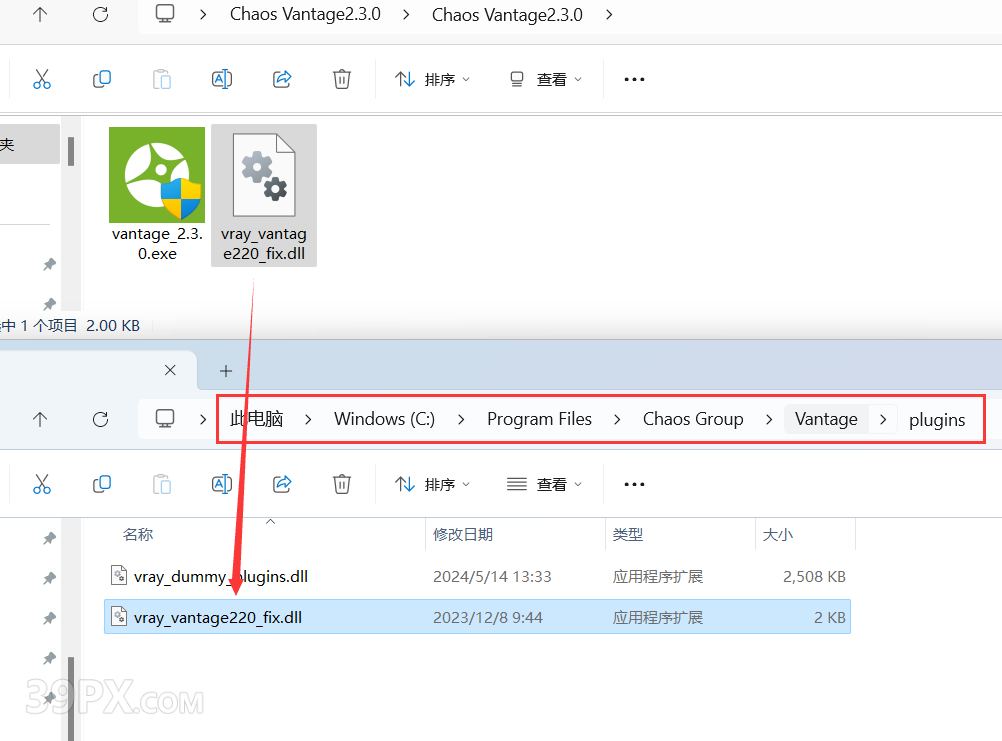The width and height of the screenshot is (1002, 741).
Task: Click the Copy icon in lower window toolbar
Action: click(102, 484)
